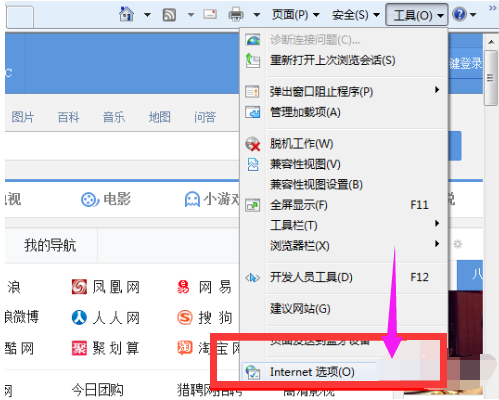
Task: Click the full screen icon
Action: pos(252,205)
